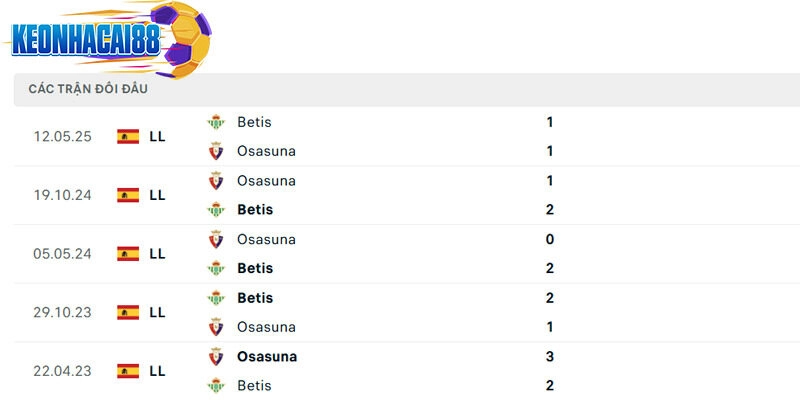Screen dimensions: 800x400
Task: Click the Betis crest in the 12.05.25 match
Action: (216, 122)
